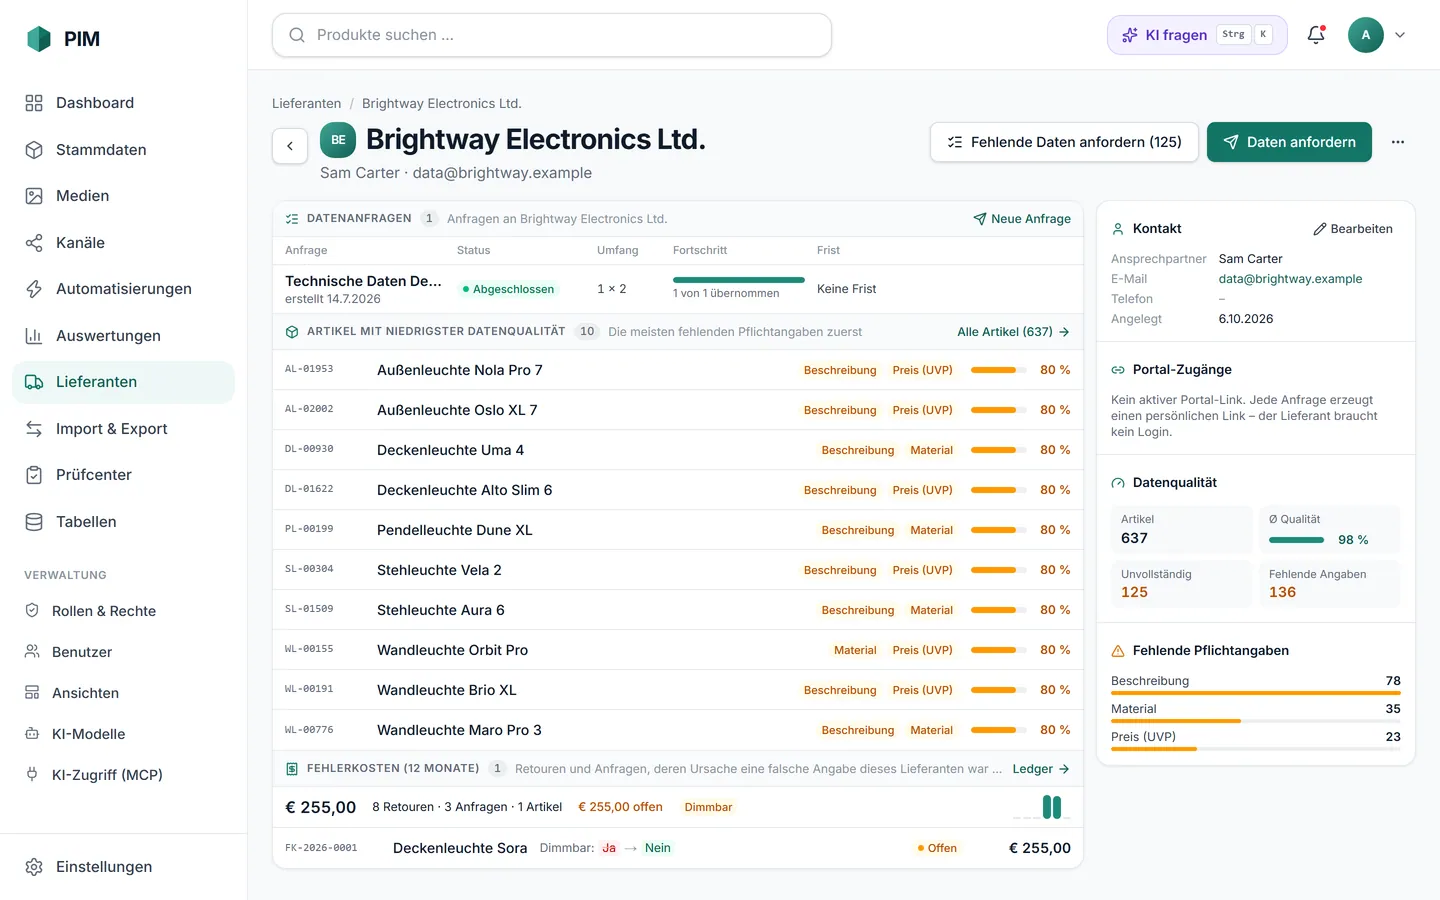
Task: Open Benutzer in the sidebar
Action: point(124,652)
